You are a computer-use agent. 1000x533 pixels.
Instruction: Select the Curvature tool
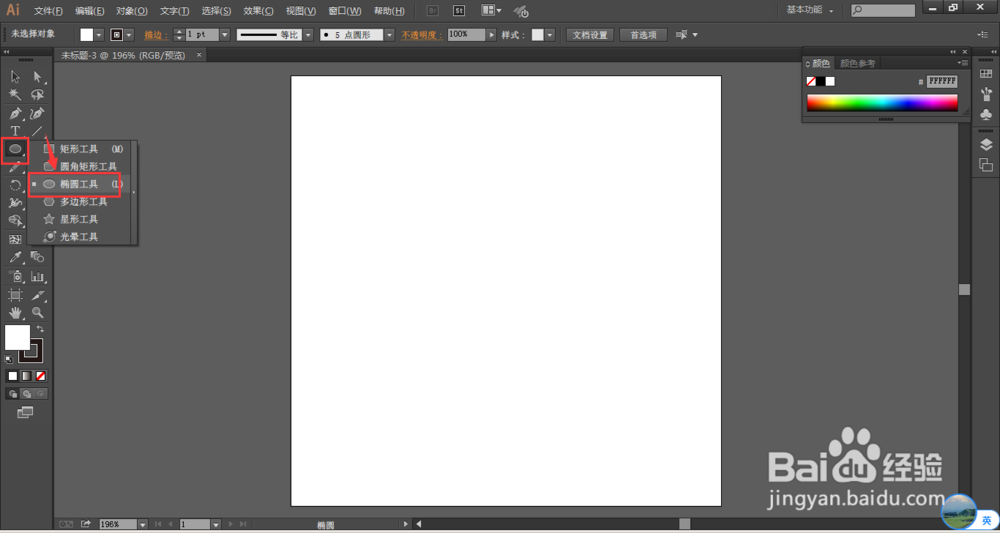[x=37, y=113]
